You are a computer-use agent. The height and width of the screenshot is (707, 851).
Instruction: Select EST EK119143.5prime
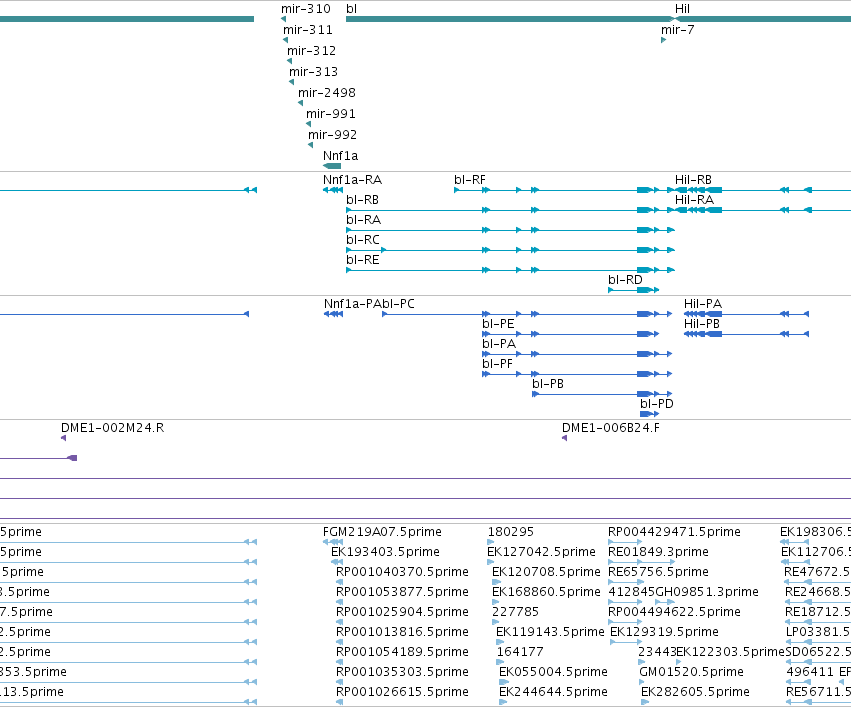(x=500, y=642)
